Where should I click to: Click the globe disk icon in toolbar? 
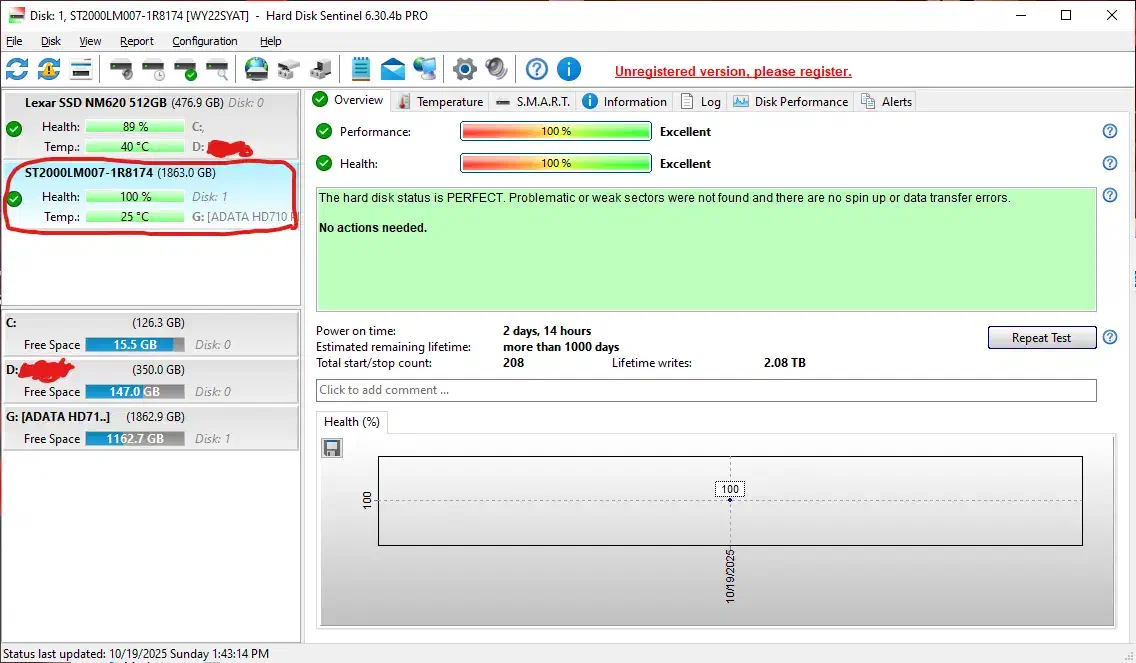[x=257, y=69]
